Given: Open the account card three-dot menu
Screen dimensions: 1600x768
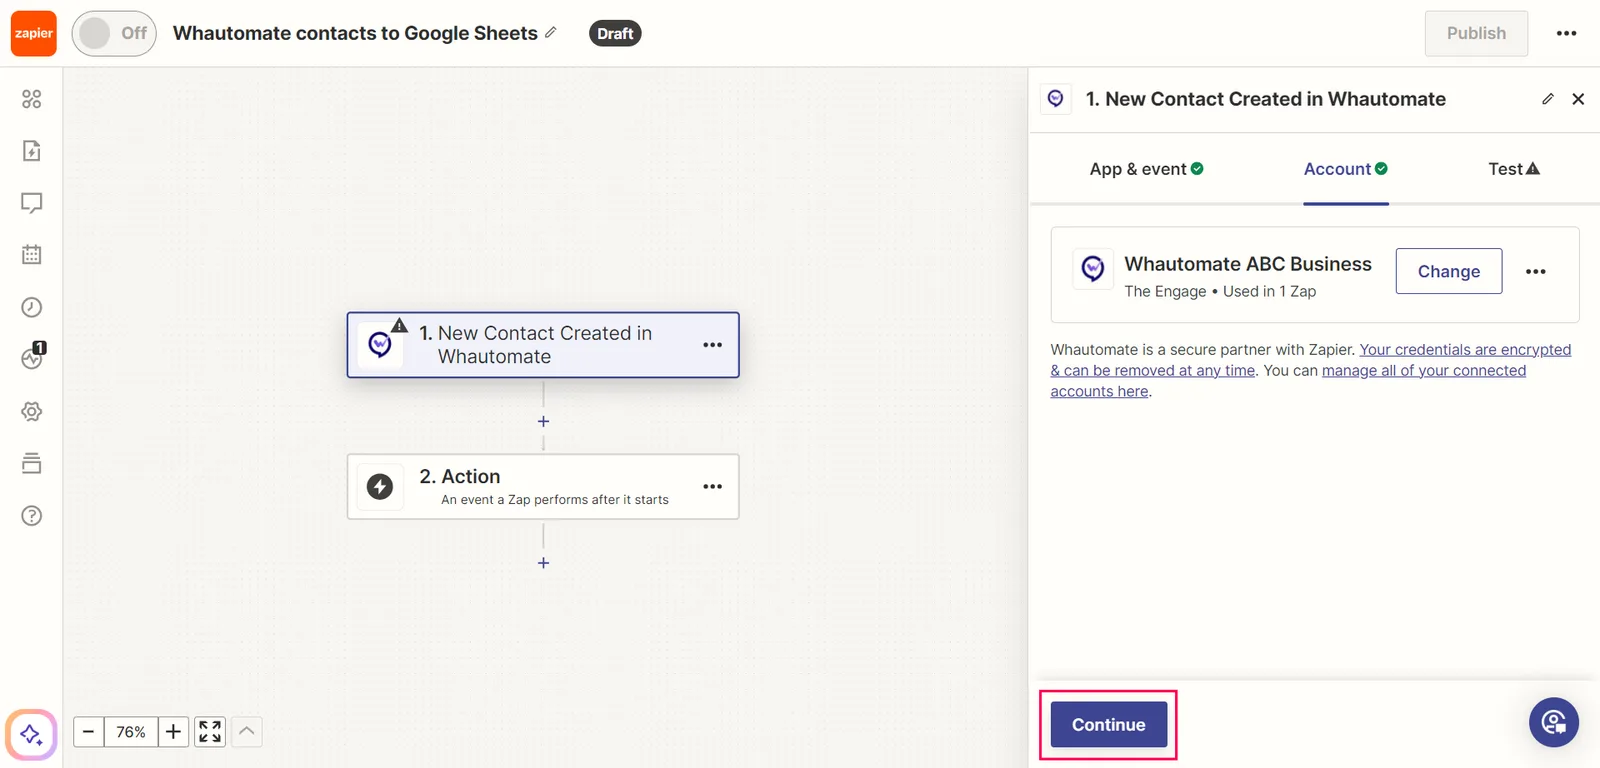Looking at the screenshot, I should [1536, 271].
